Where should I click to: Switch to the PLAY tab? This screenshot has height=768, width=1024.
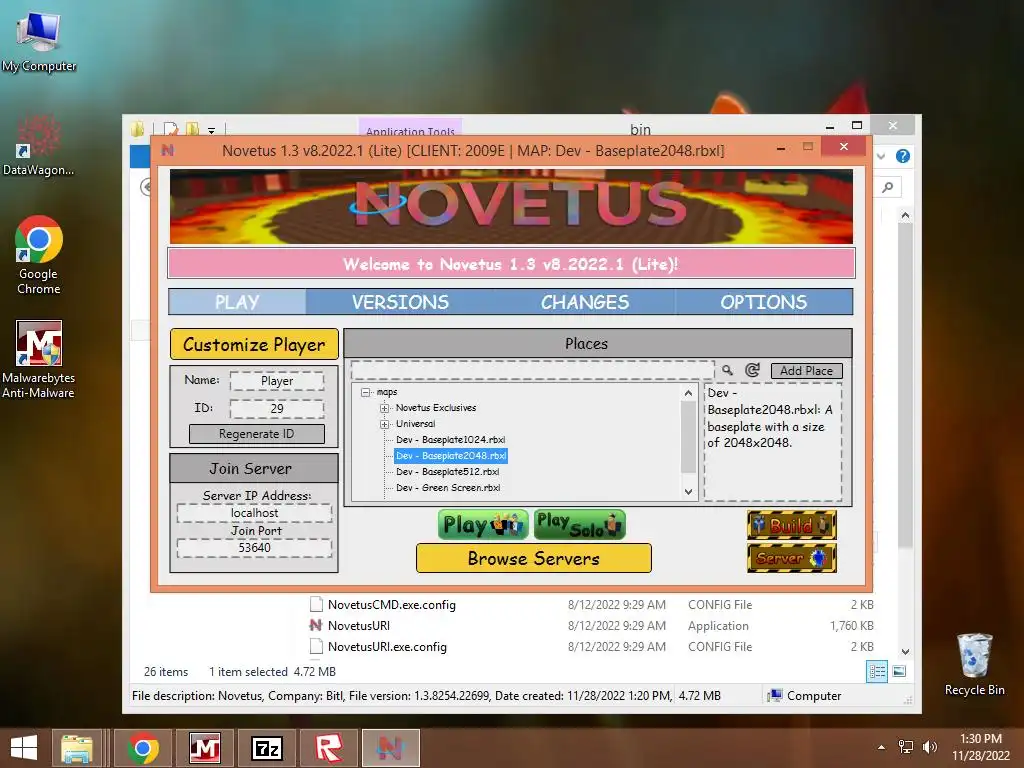(237, 302)
